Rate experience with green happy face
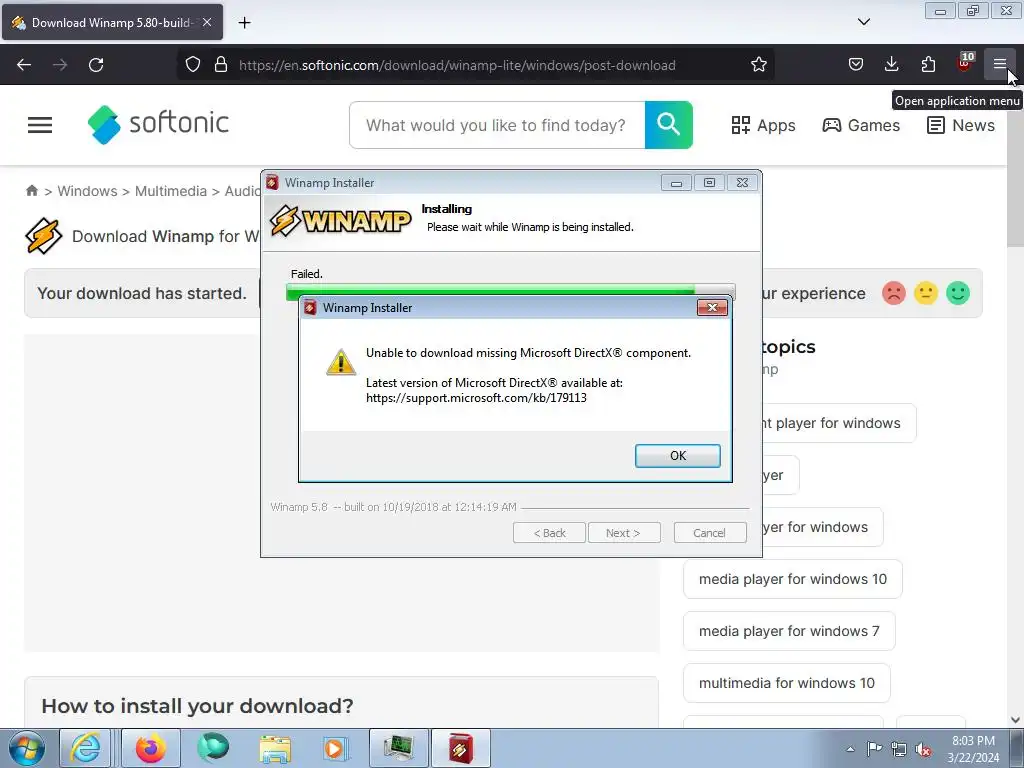This screenshot has width=1024, height=768. pyautogui.click(x=957, y=293)
